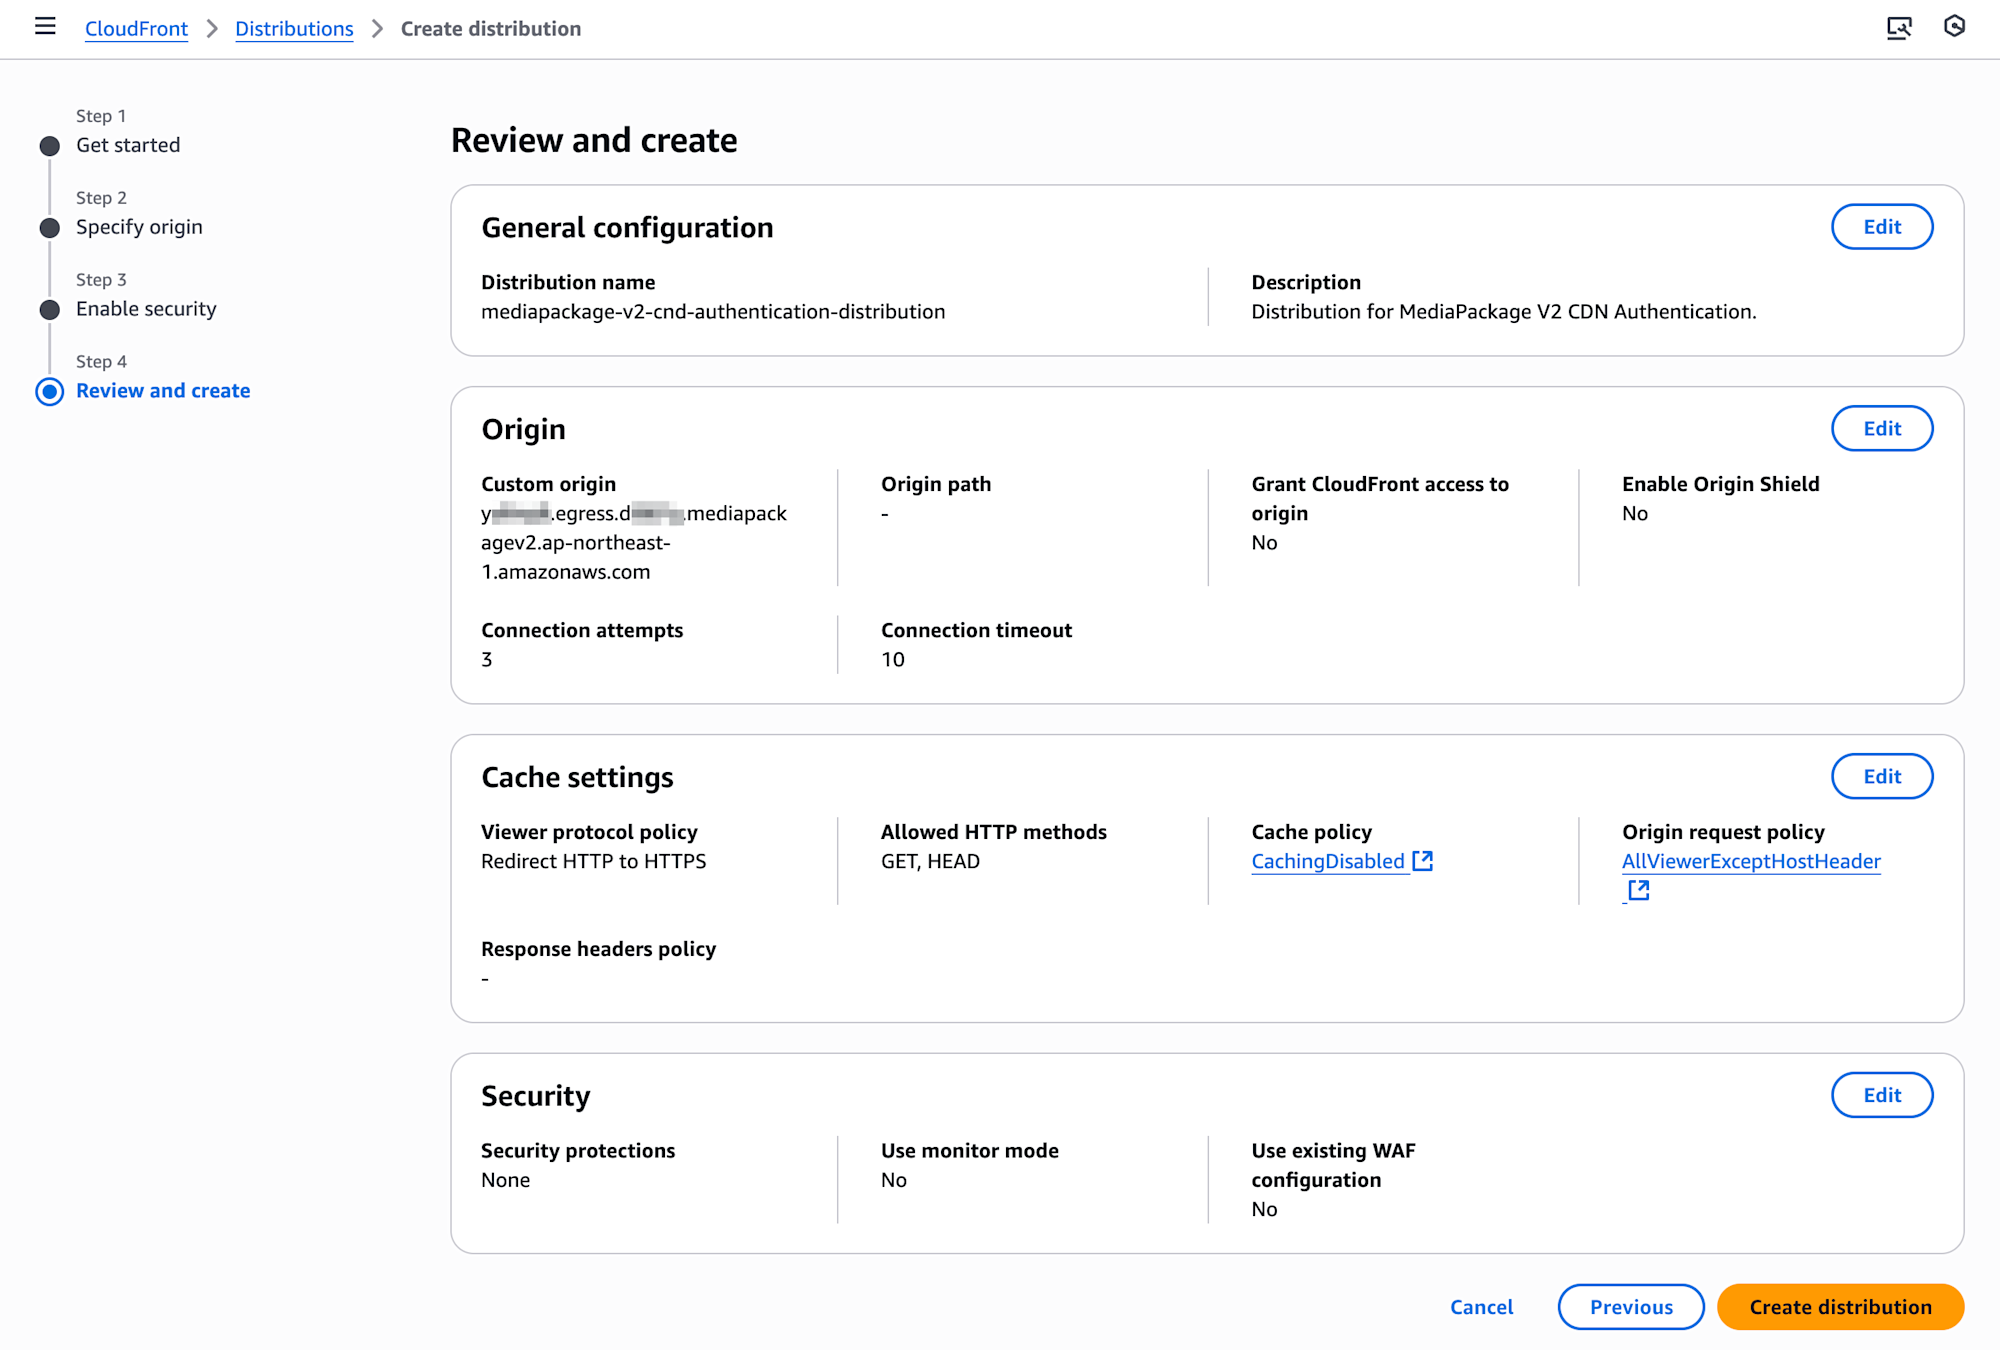
Task: Open CachingDisabled cache policy link
Action: coord(1327,861)
